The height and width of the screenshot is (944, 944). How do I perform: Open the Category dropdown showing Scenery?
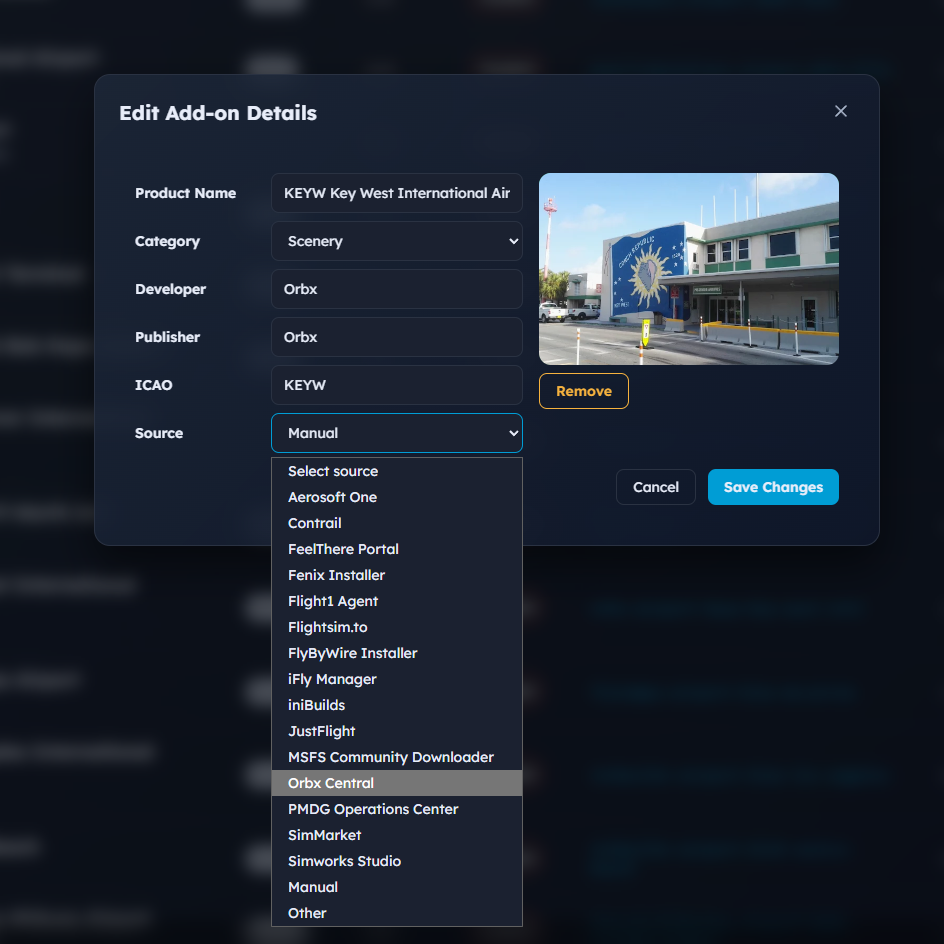[x=396, y=241]
